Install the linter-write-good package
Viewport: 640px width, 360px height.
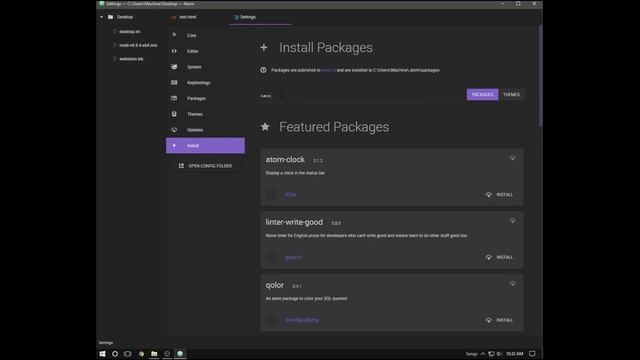point(499,257)
